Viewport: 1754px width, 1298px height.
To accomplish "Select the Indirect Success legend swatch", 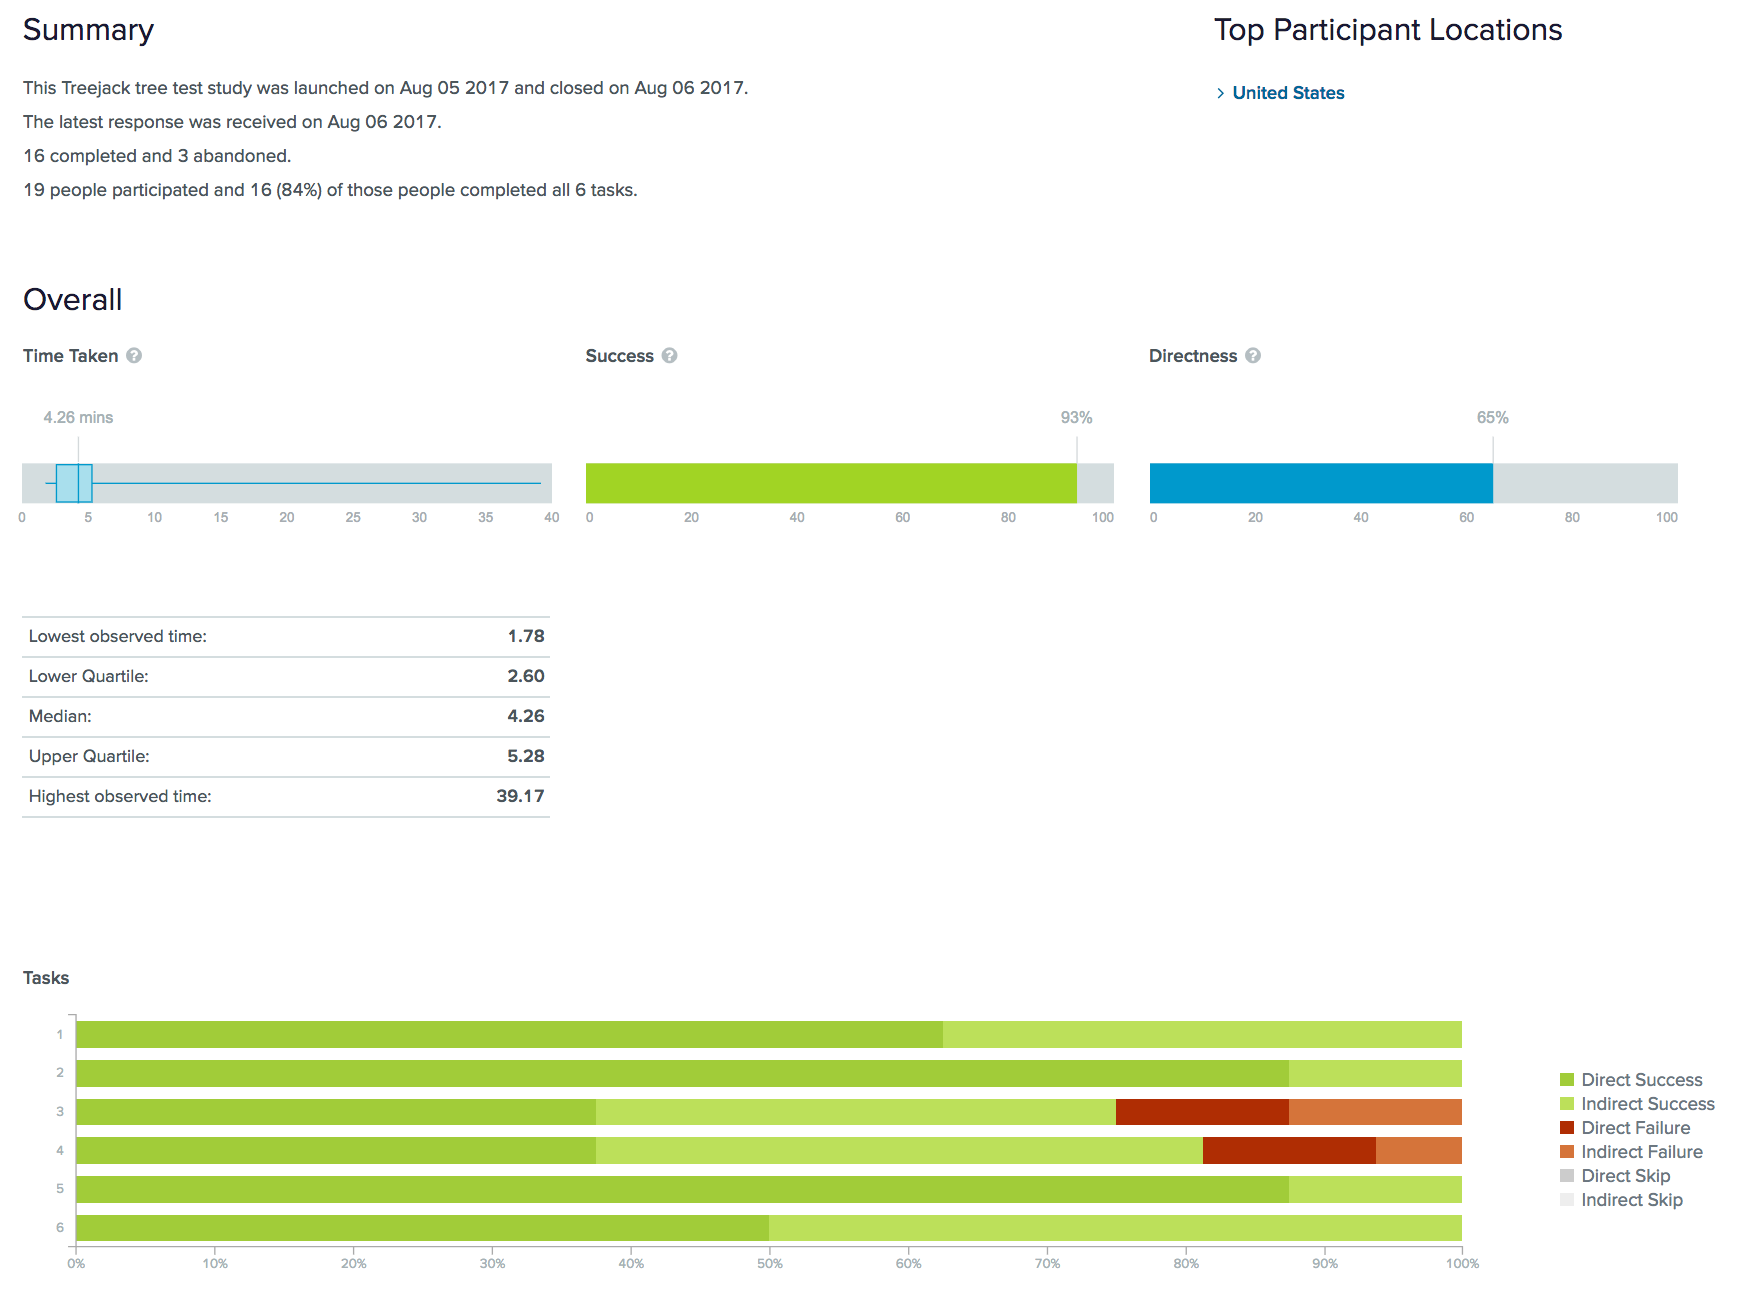I will [1567, 1104].
